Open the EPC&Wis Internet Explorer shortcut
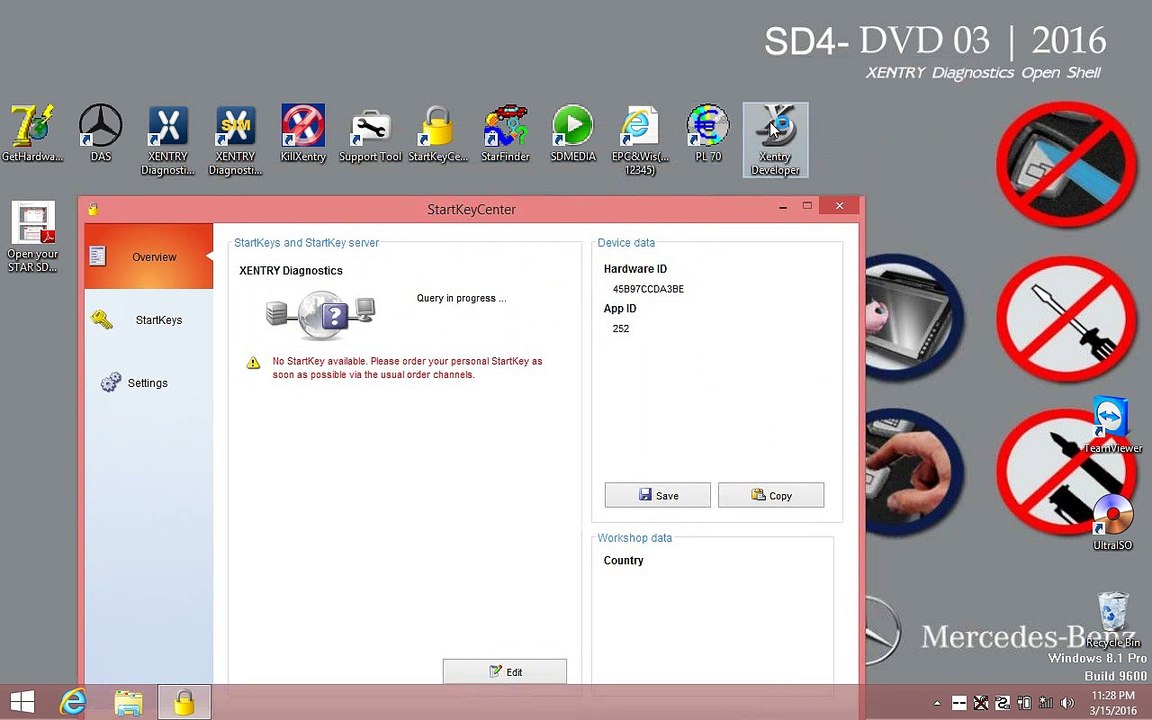The image size is (1152, 720). pyautogui.click(x=640, y=140)
